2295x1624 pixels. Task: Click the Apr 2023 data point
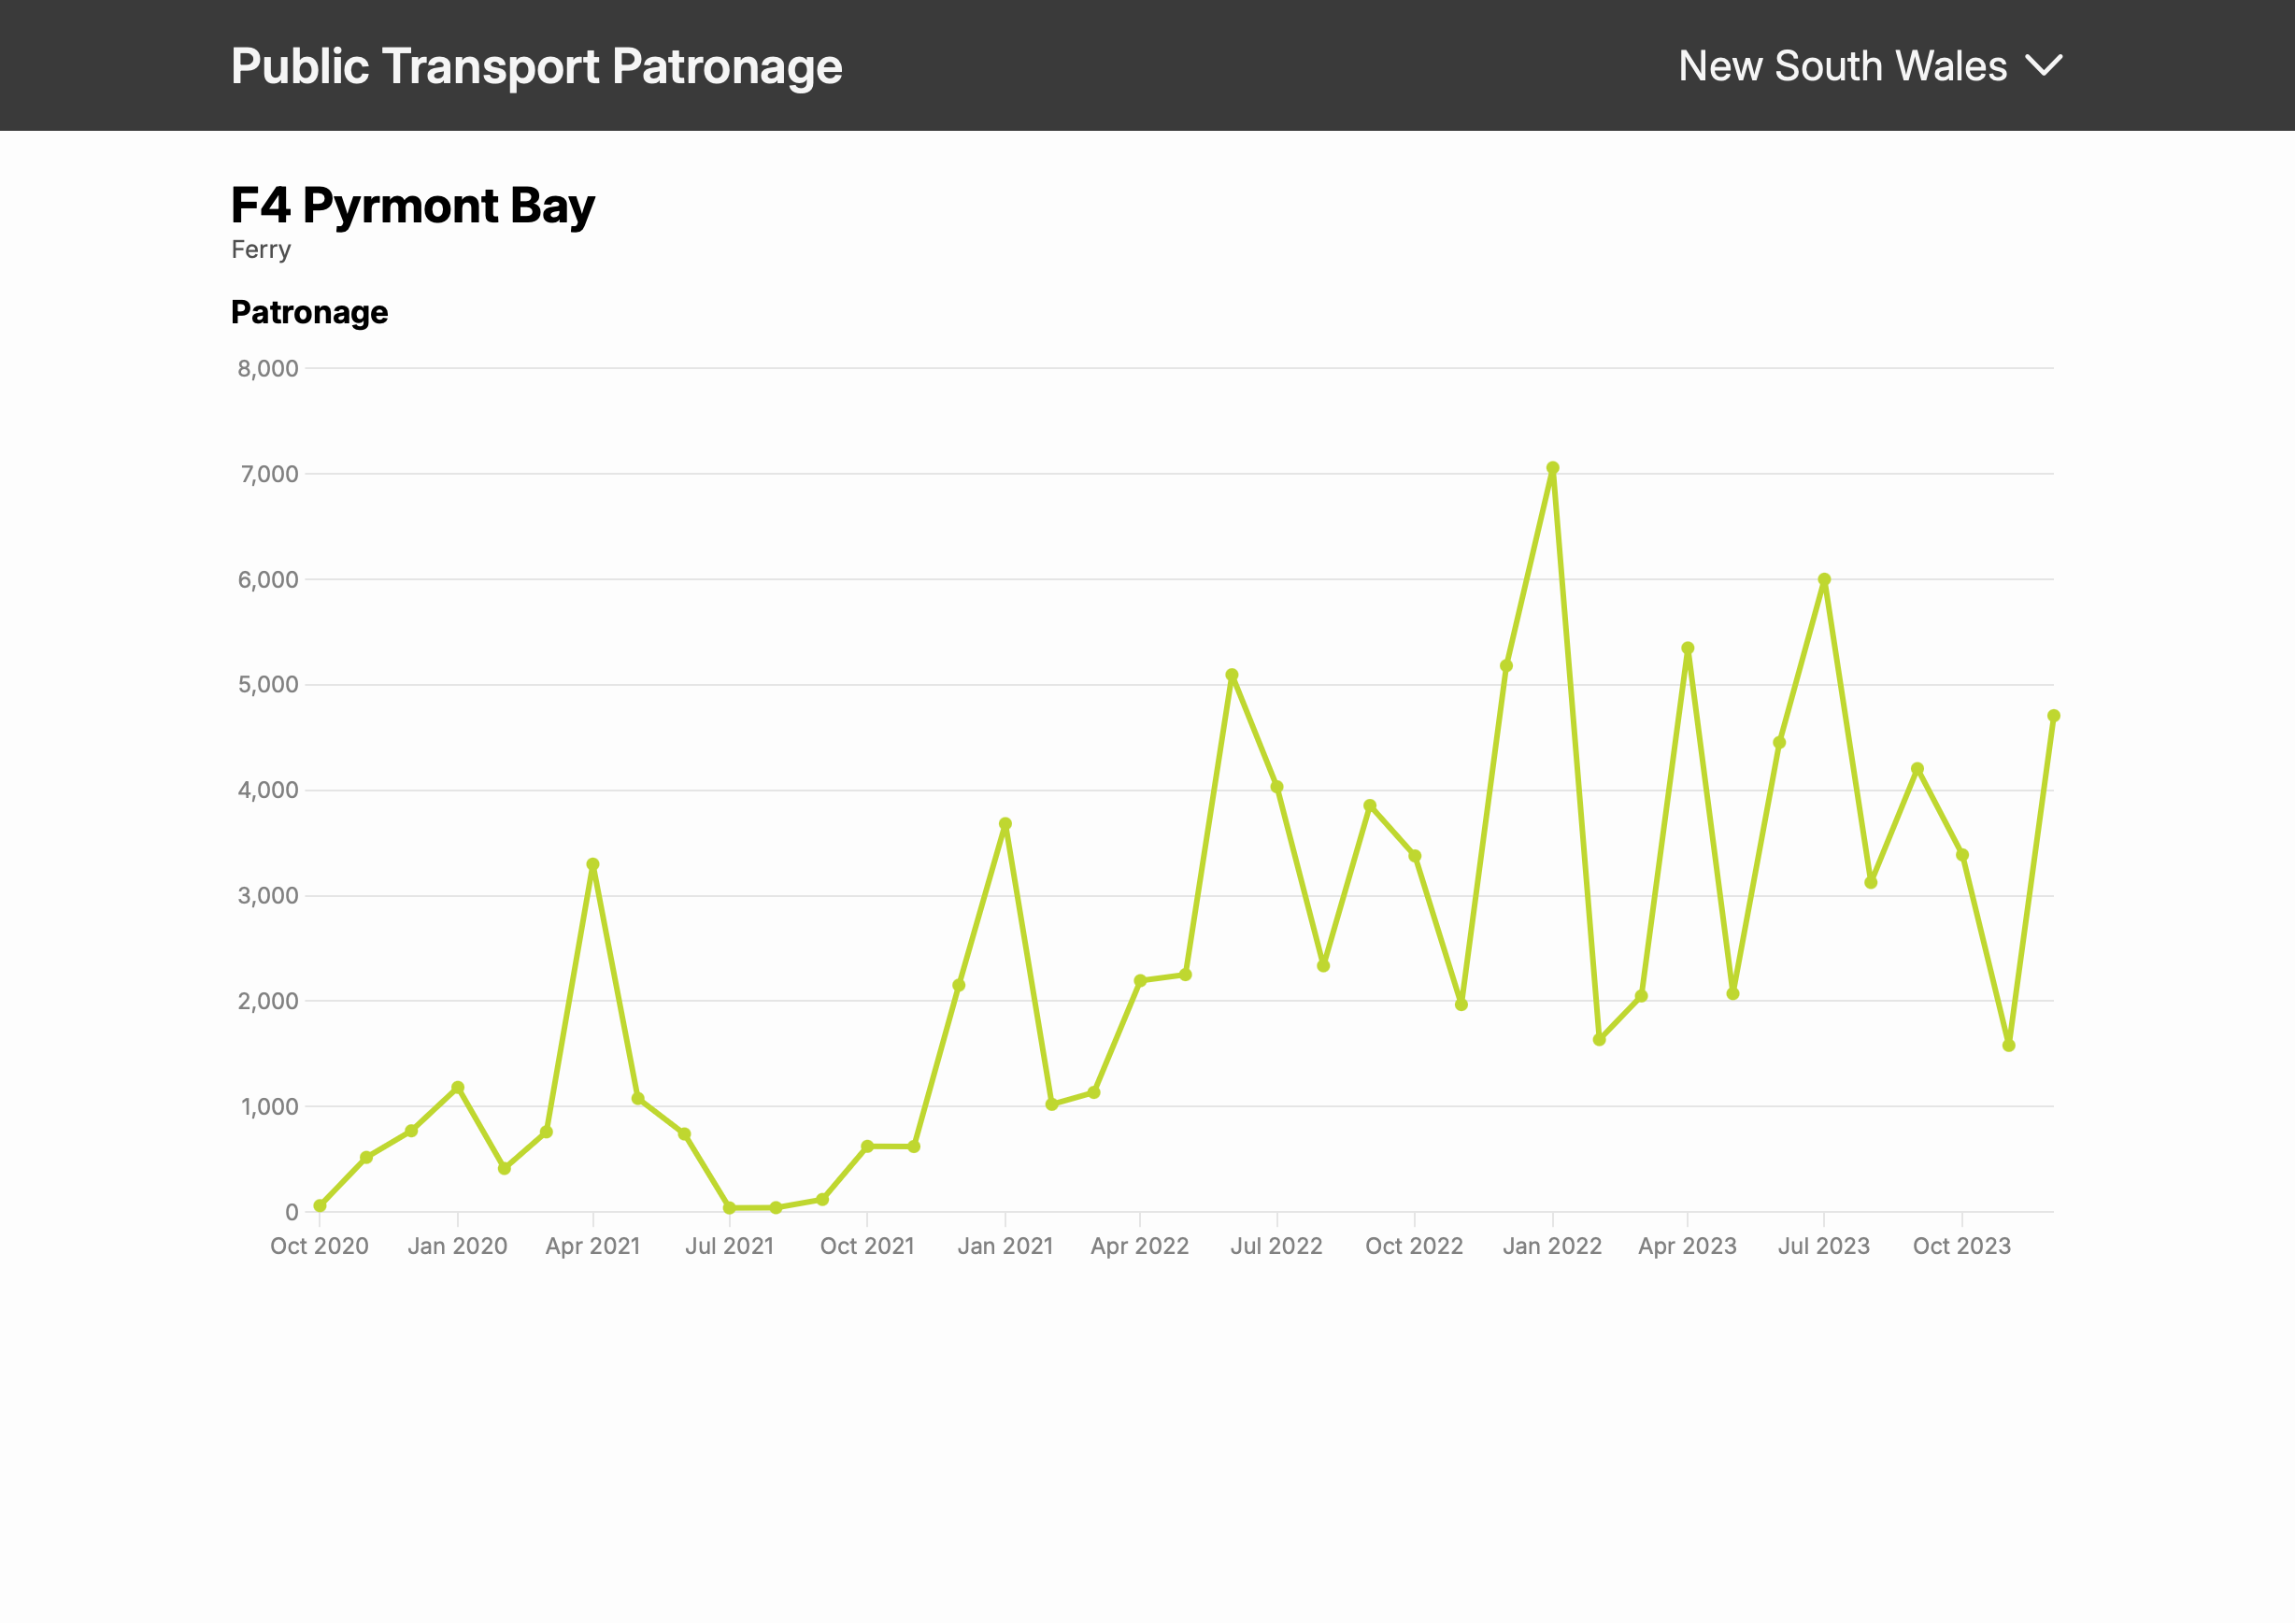(x=1688, y=648)
